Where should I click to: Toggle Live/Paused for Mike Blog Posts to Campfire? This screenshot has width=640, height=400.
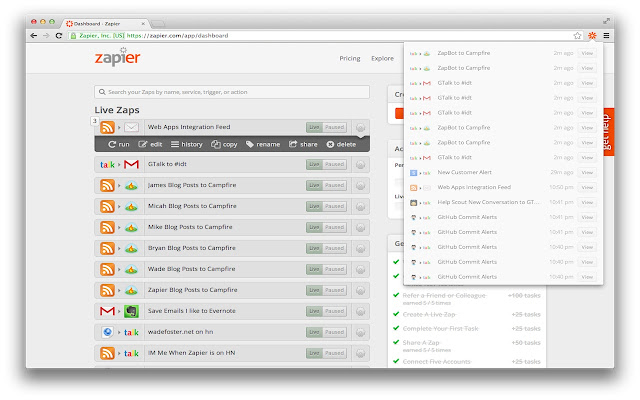pos(327,227)
